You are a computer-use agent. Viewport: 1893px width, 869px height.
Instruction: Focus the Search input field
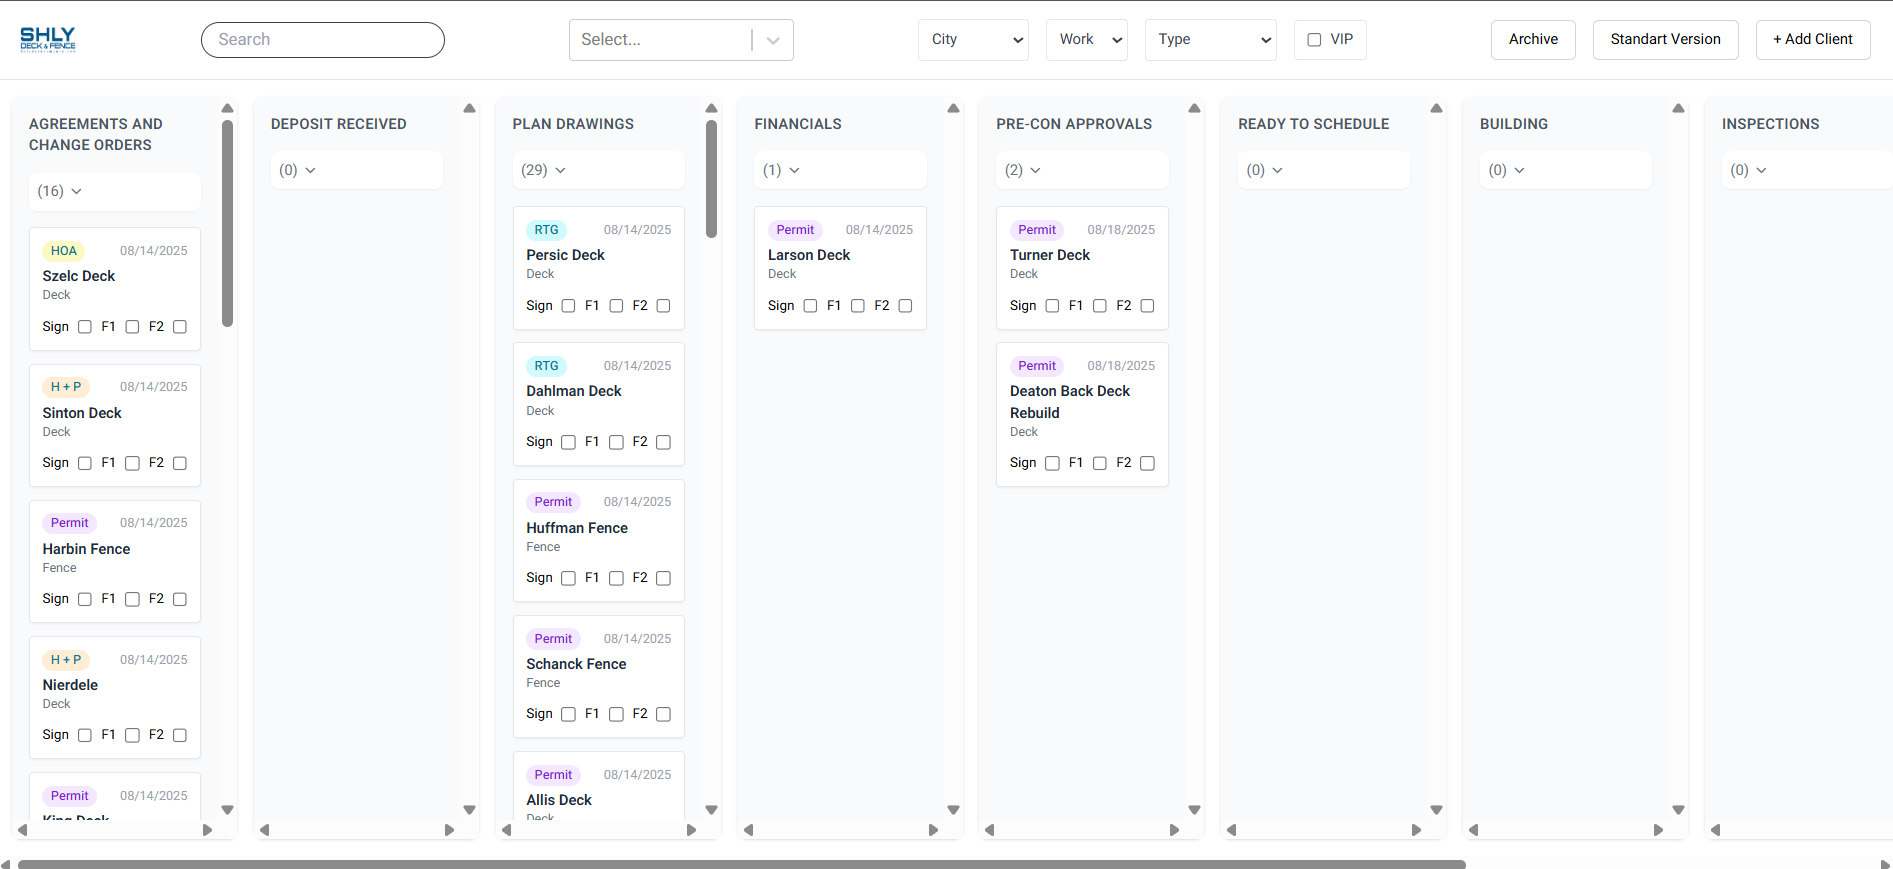pyautogui.click(x=323, y=40)
